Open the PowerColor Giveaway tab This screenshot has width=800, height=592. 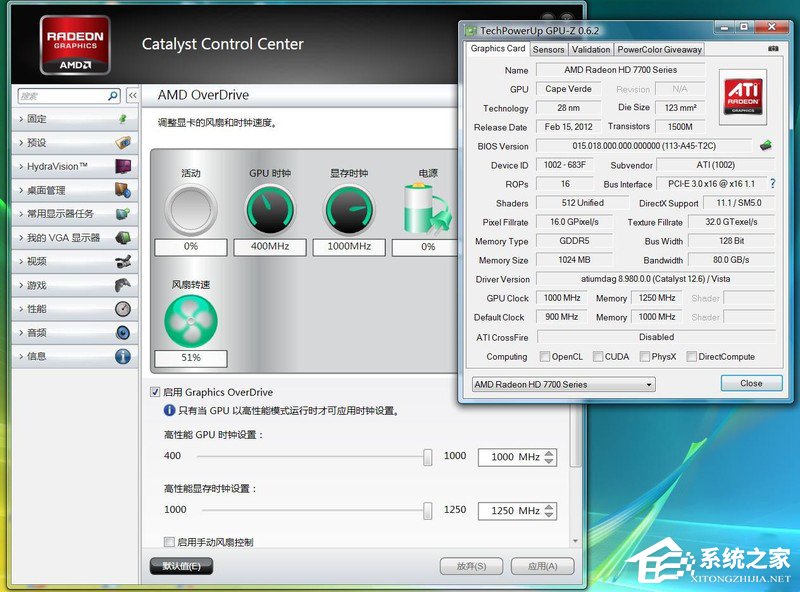659,49
